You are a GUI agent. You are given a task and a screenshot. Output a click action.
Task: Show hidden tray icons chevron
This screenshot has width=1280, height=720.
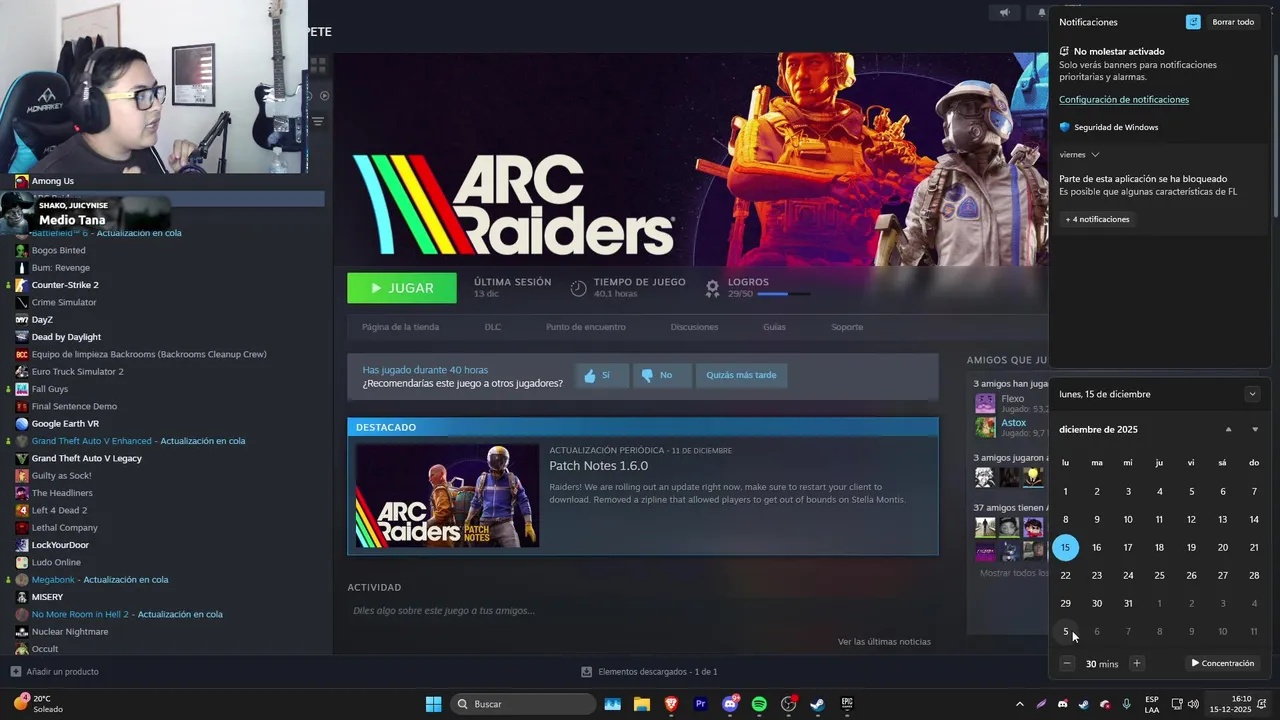pyautogui.click(x=1019, y=704)
